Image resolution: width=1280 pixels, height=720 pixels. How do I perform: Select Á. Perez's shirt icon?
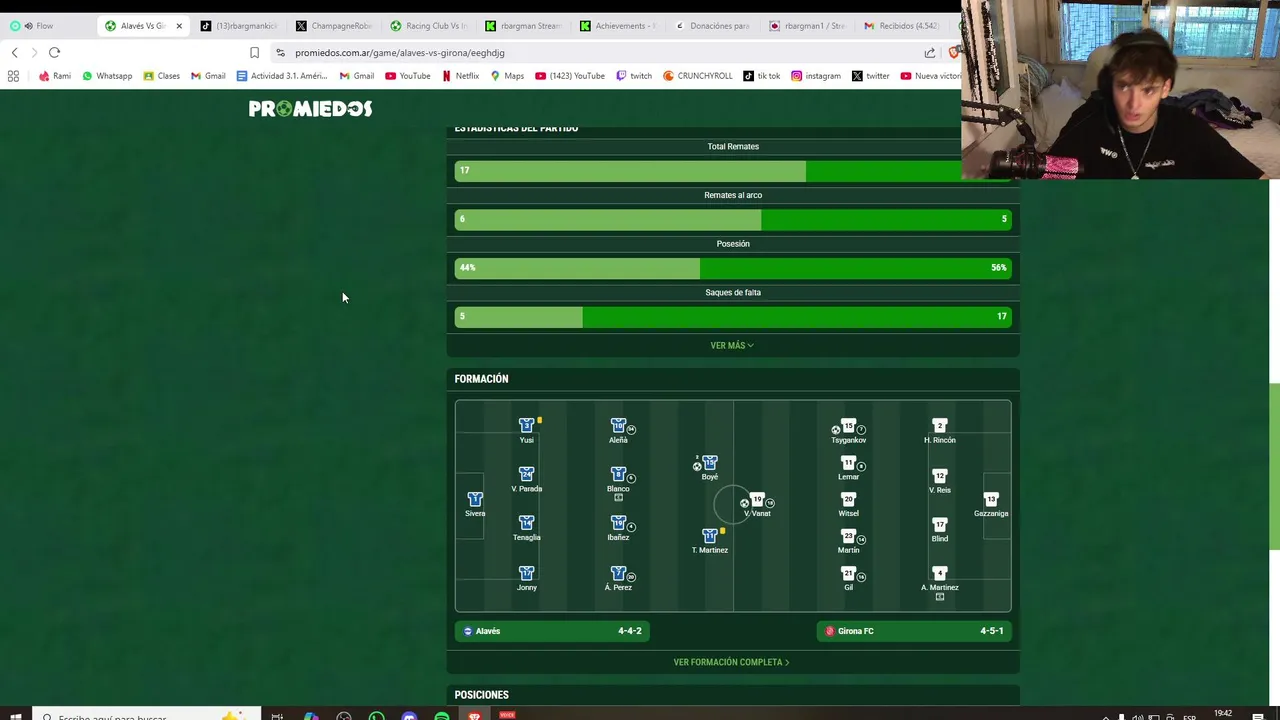(x=618, y=573)
